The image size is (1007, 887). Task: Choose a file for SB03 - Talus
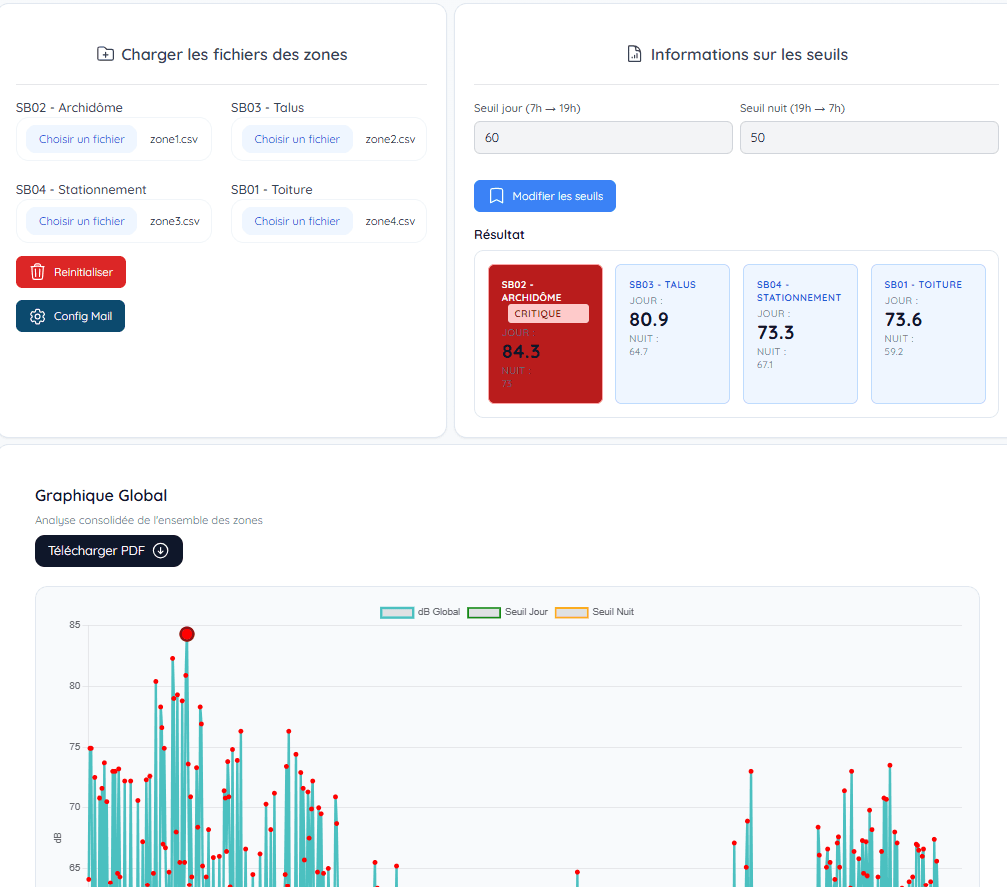pyautogui.click(x=297, y=139)
